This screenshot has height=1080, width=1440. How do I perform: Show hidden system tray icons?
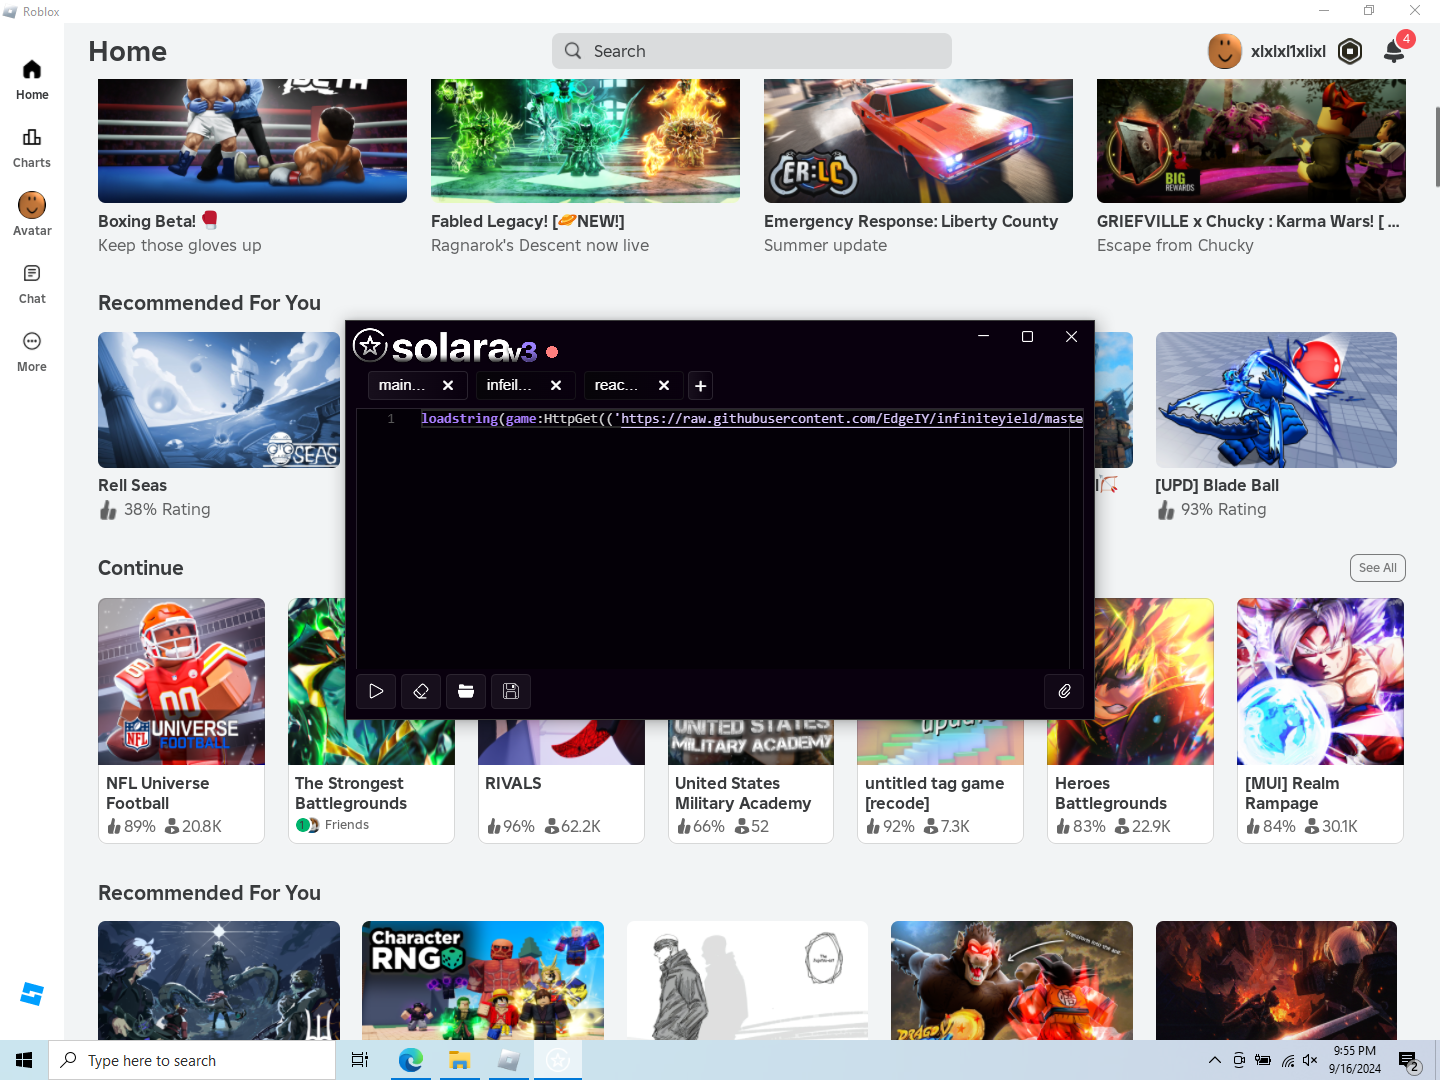coord(1214,1060)
